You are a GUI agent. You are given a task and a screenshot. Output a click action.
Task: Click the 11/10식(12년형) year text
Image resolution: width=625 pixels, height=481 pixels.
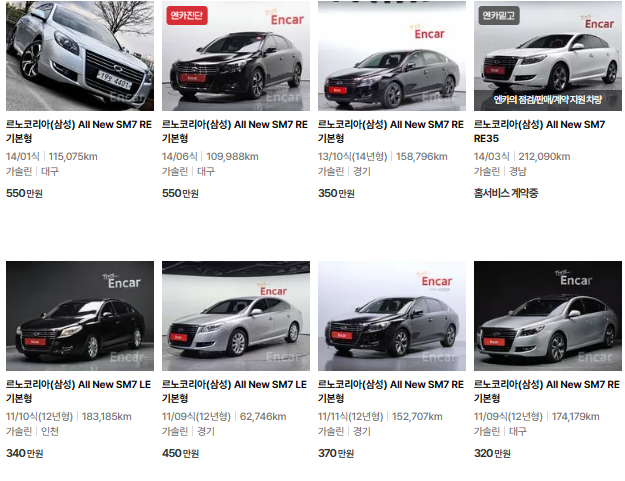coord(39,416)
